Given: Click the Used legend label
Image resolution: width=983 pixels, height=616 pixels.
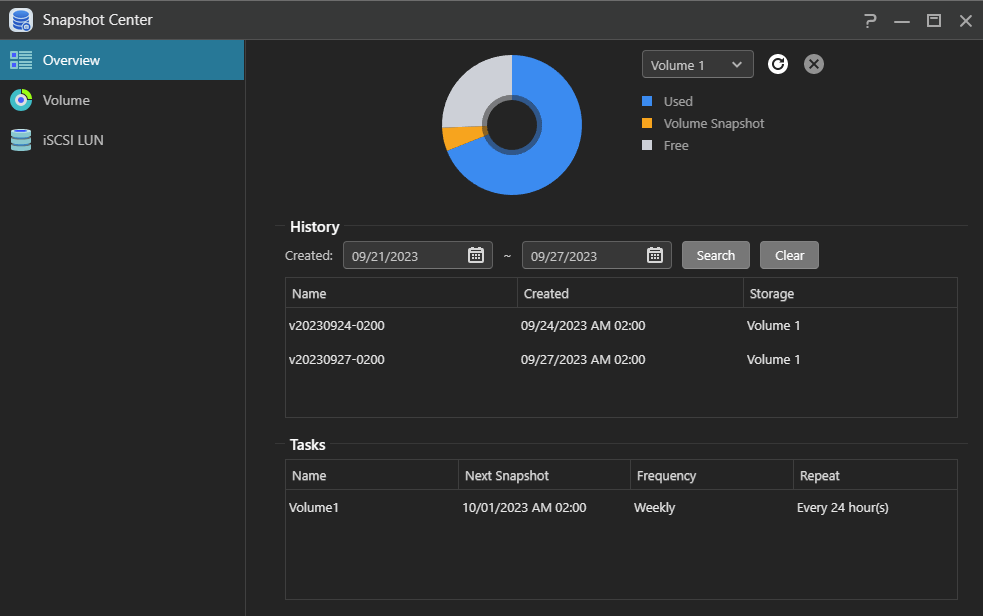Looking at the screenshot, I should (x=678, y=101).
